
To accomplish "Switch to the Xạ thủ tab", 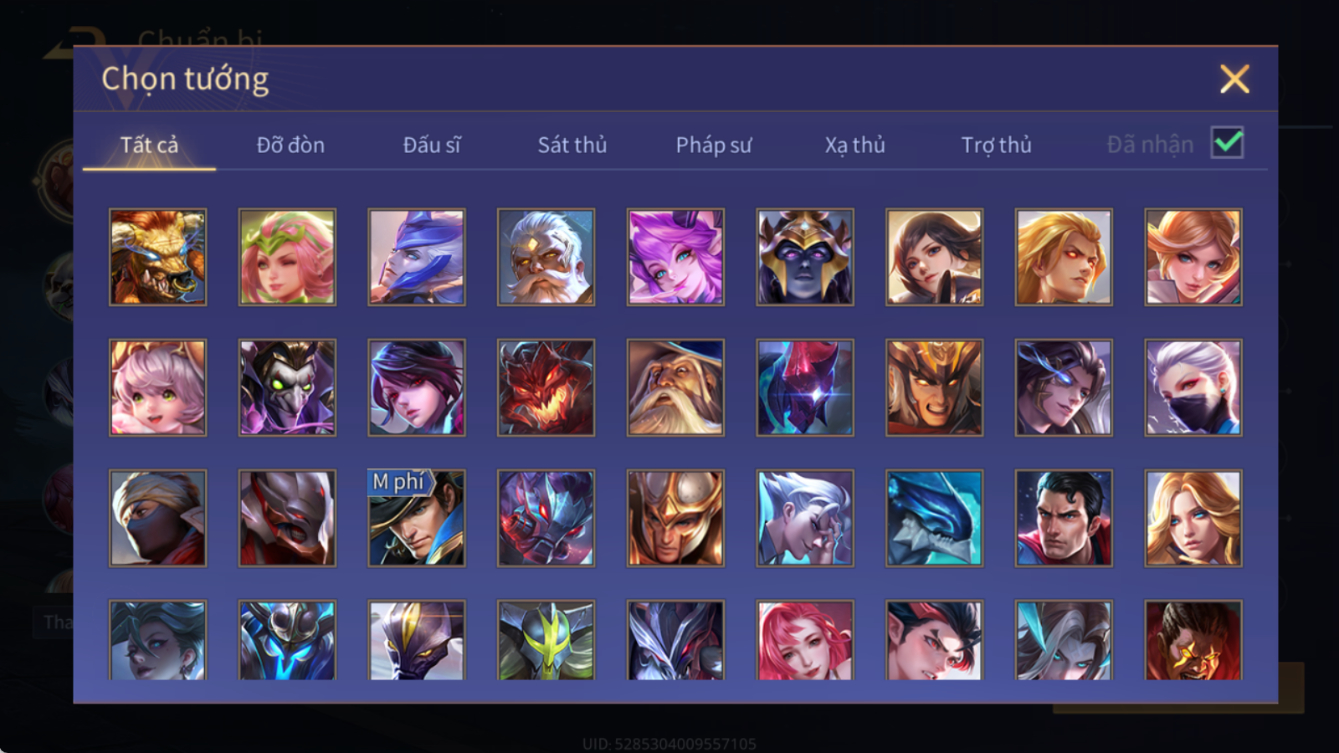I will click(855, 145).
